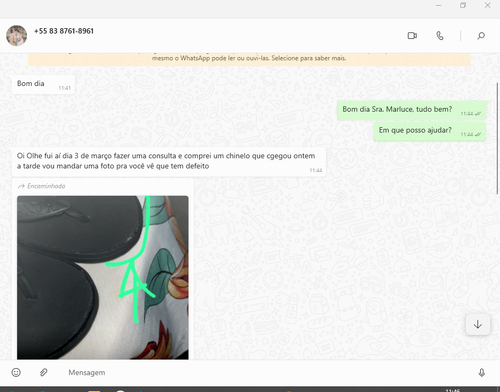Viewport: 500px width, 392px height.
Task: Click message about chinelo com defeito
Action: click(169, 162)
